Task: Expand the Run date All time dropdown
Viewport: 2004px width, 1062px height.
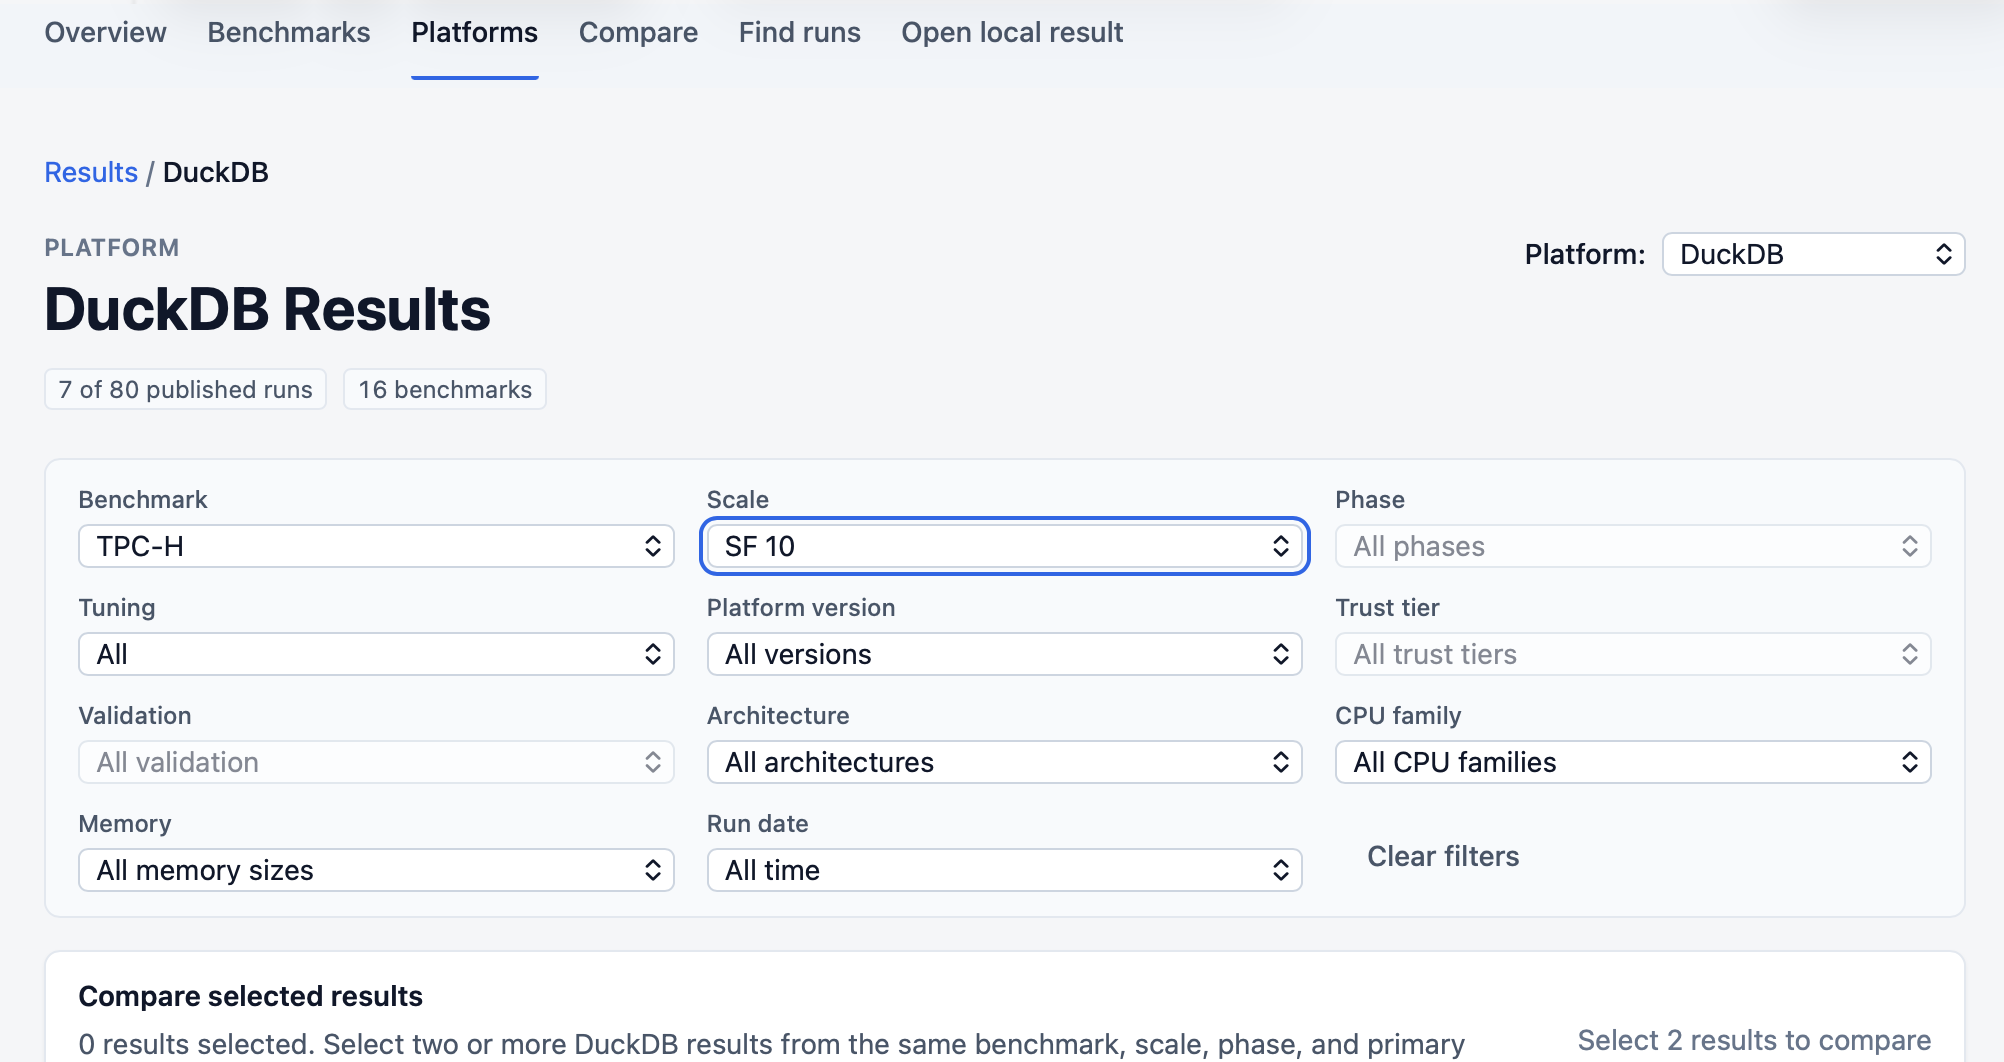Action: click(1004, 870)
